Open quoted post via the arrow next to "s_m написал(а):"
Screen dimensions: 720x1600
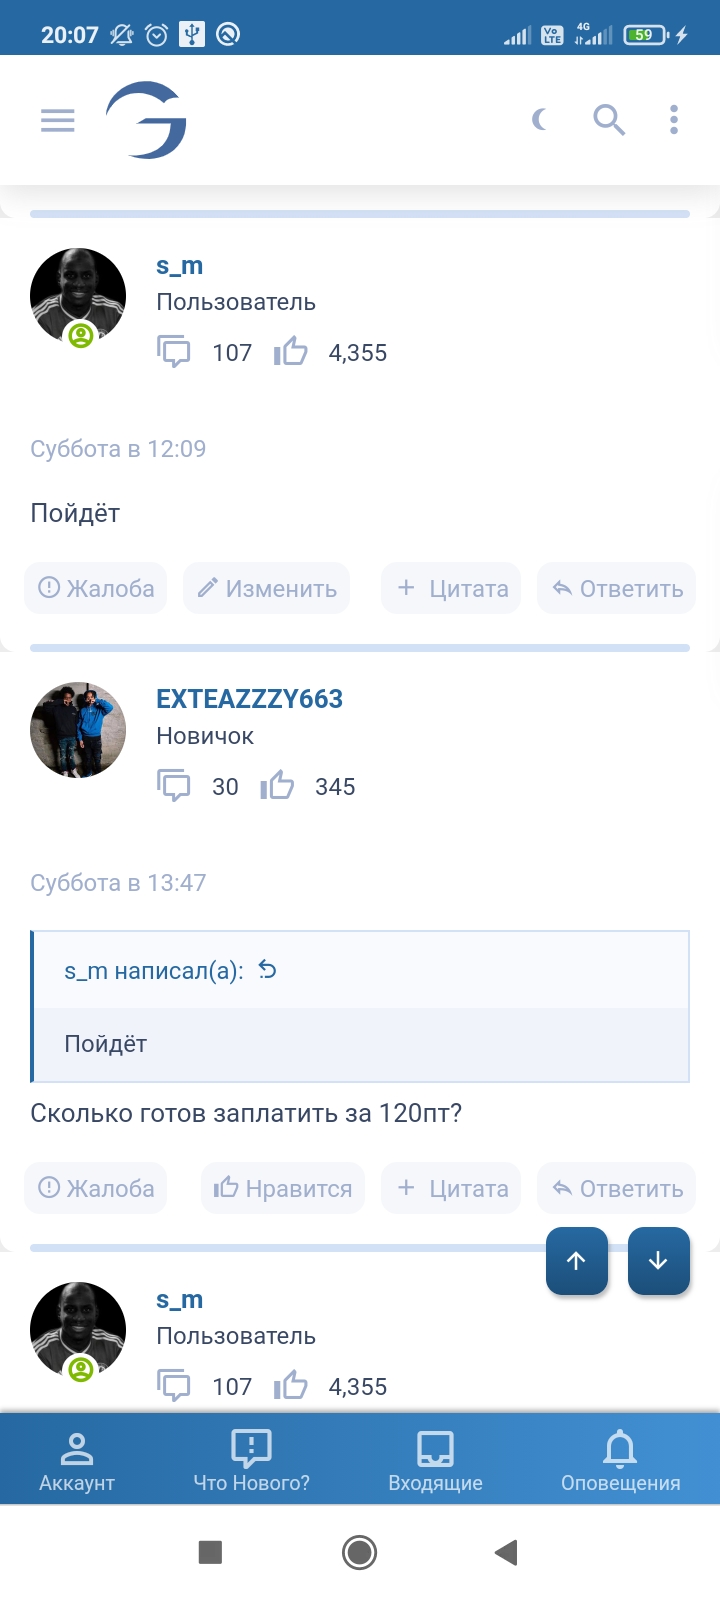click(x=267, y=970)
